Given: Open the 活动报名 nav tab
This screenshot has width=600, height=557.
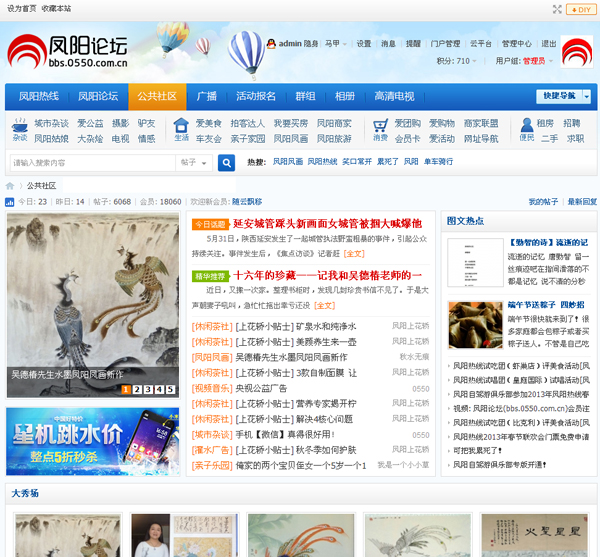Looking at the screenshot, I should click(256, 96).
